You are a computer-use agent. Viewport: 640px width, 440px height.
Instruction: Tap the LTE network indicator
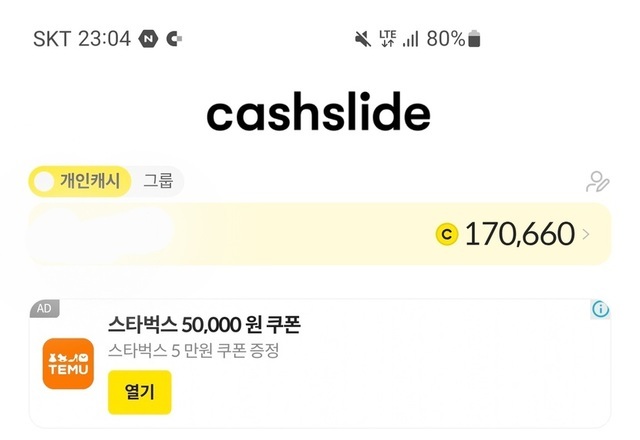pyautogui.click(x=388, y=39)
